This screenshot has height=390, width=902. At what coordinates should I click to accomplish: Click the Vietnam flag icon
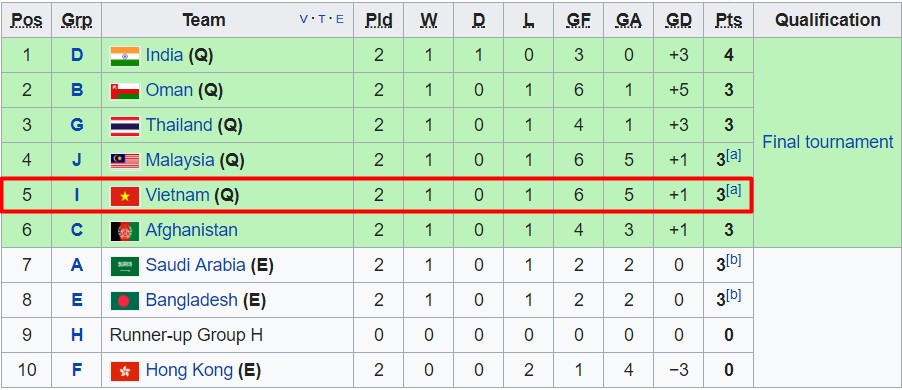pyautogui.click(x=125, y=197)
